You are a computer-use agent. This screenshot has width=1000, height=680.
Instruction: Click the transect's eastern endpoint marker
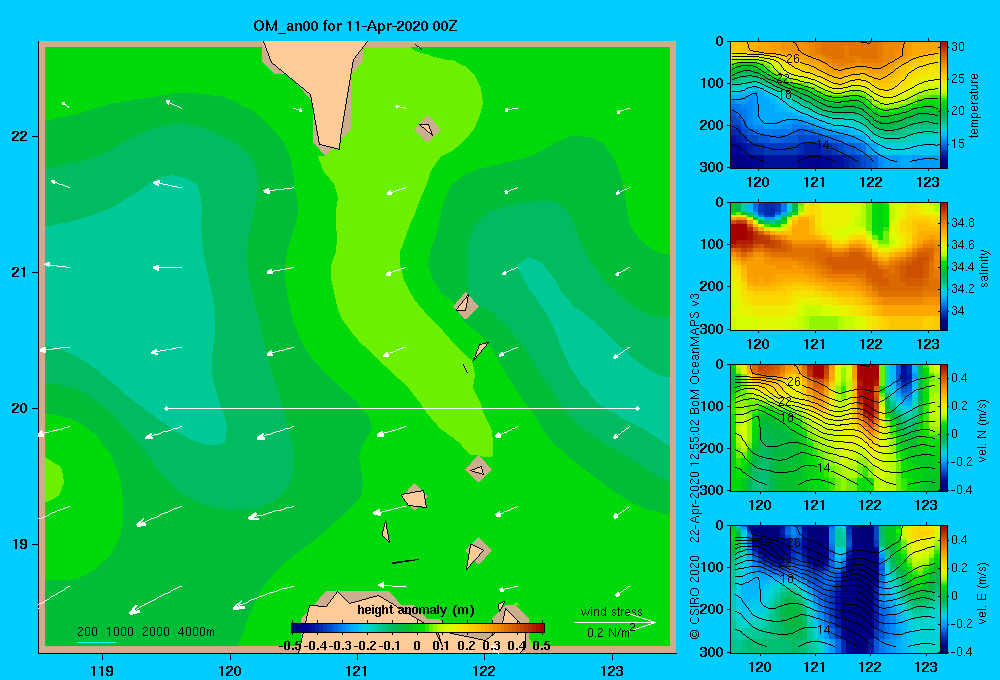pos(638,408)
